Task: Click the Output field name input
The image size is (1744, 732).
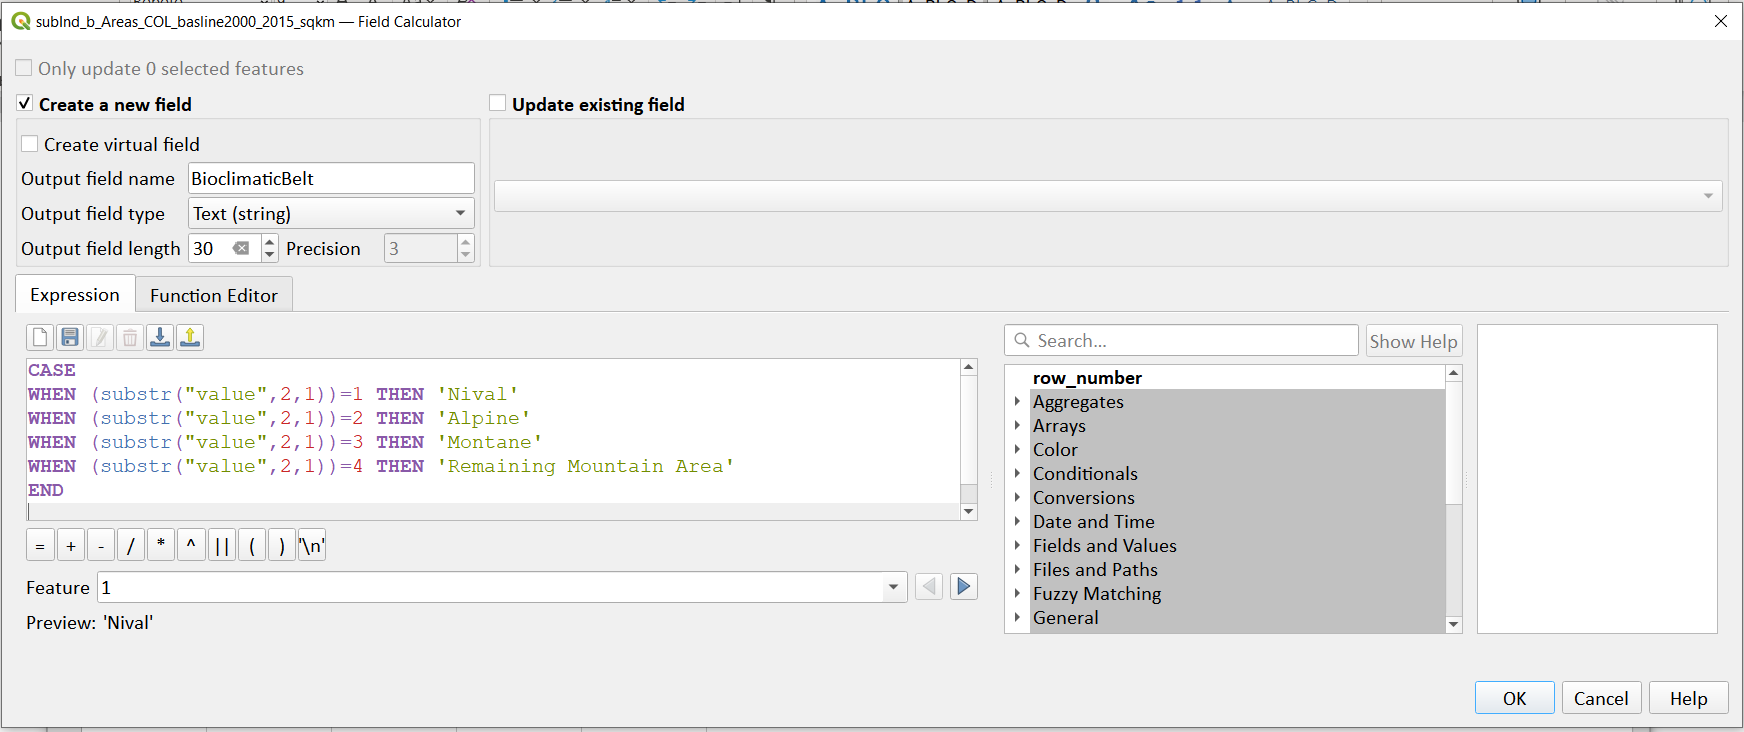Action: pyautogui.click(x=331, y=178)
